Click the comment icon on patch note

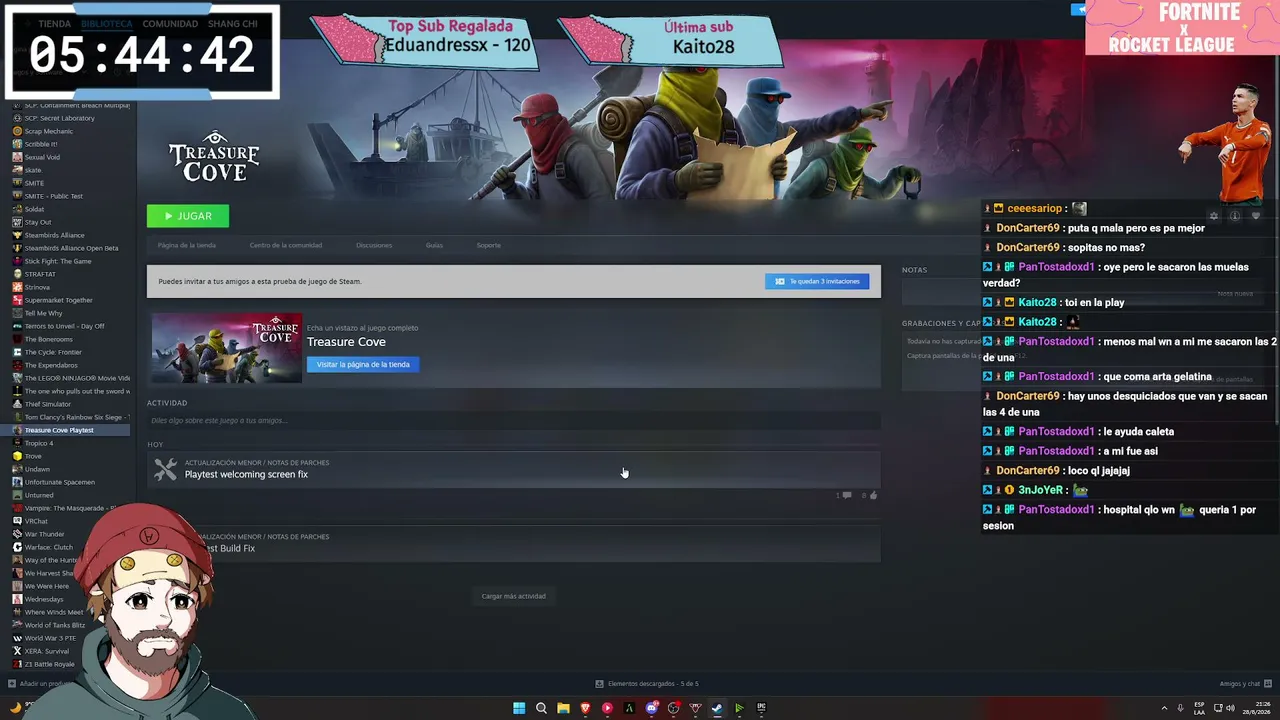(846, 495)
